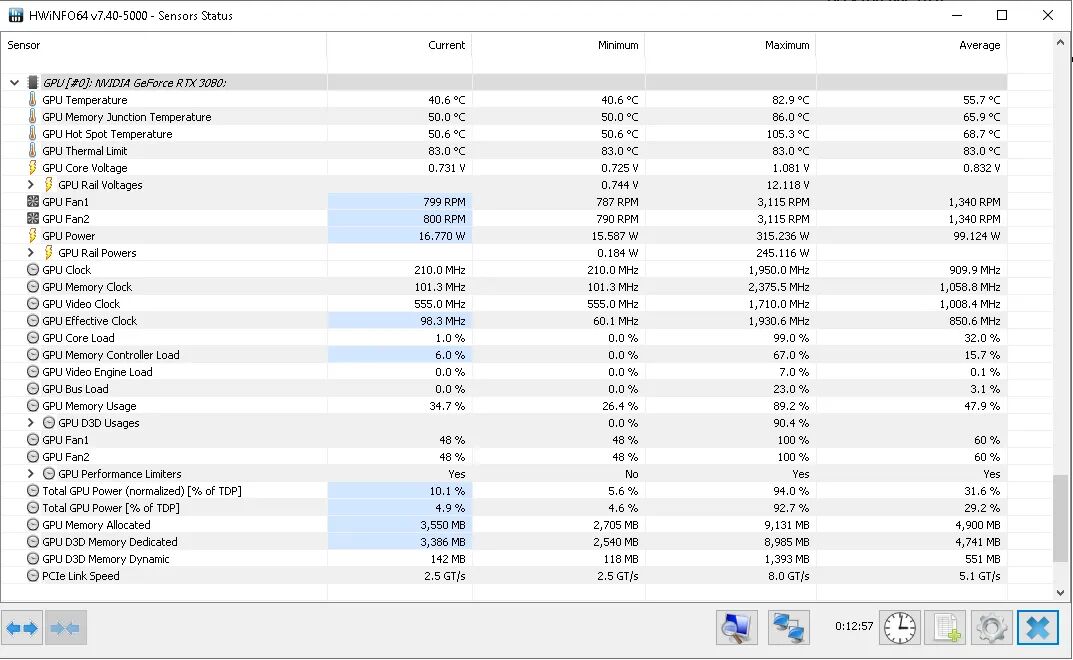1073x660 pixels.
Task: Expand the GPU Rail Voltages row
Action: pyautogui.click(x=31, y=185)
